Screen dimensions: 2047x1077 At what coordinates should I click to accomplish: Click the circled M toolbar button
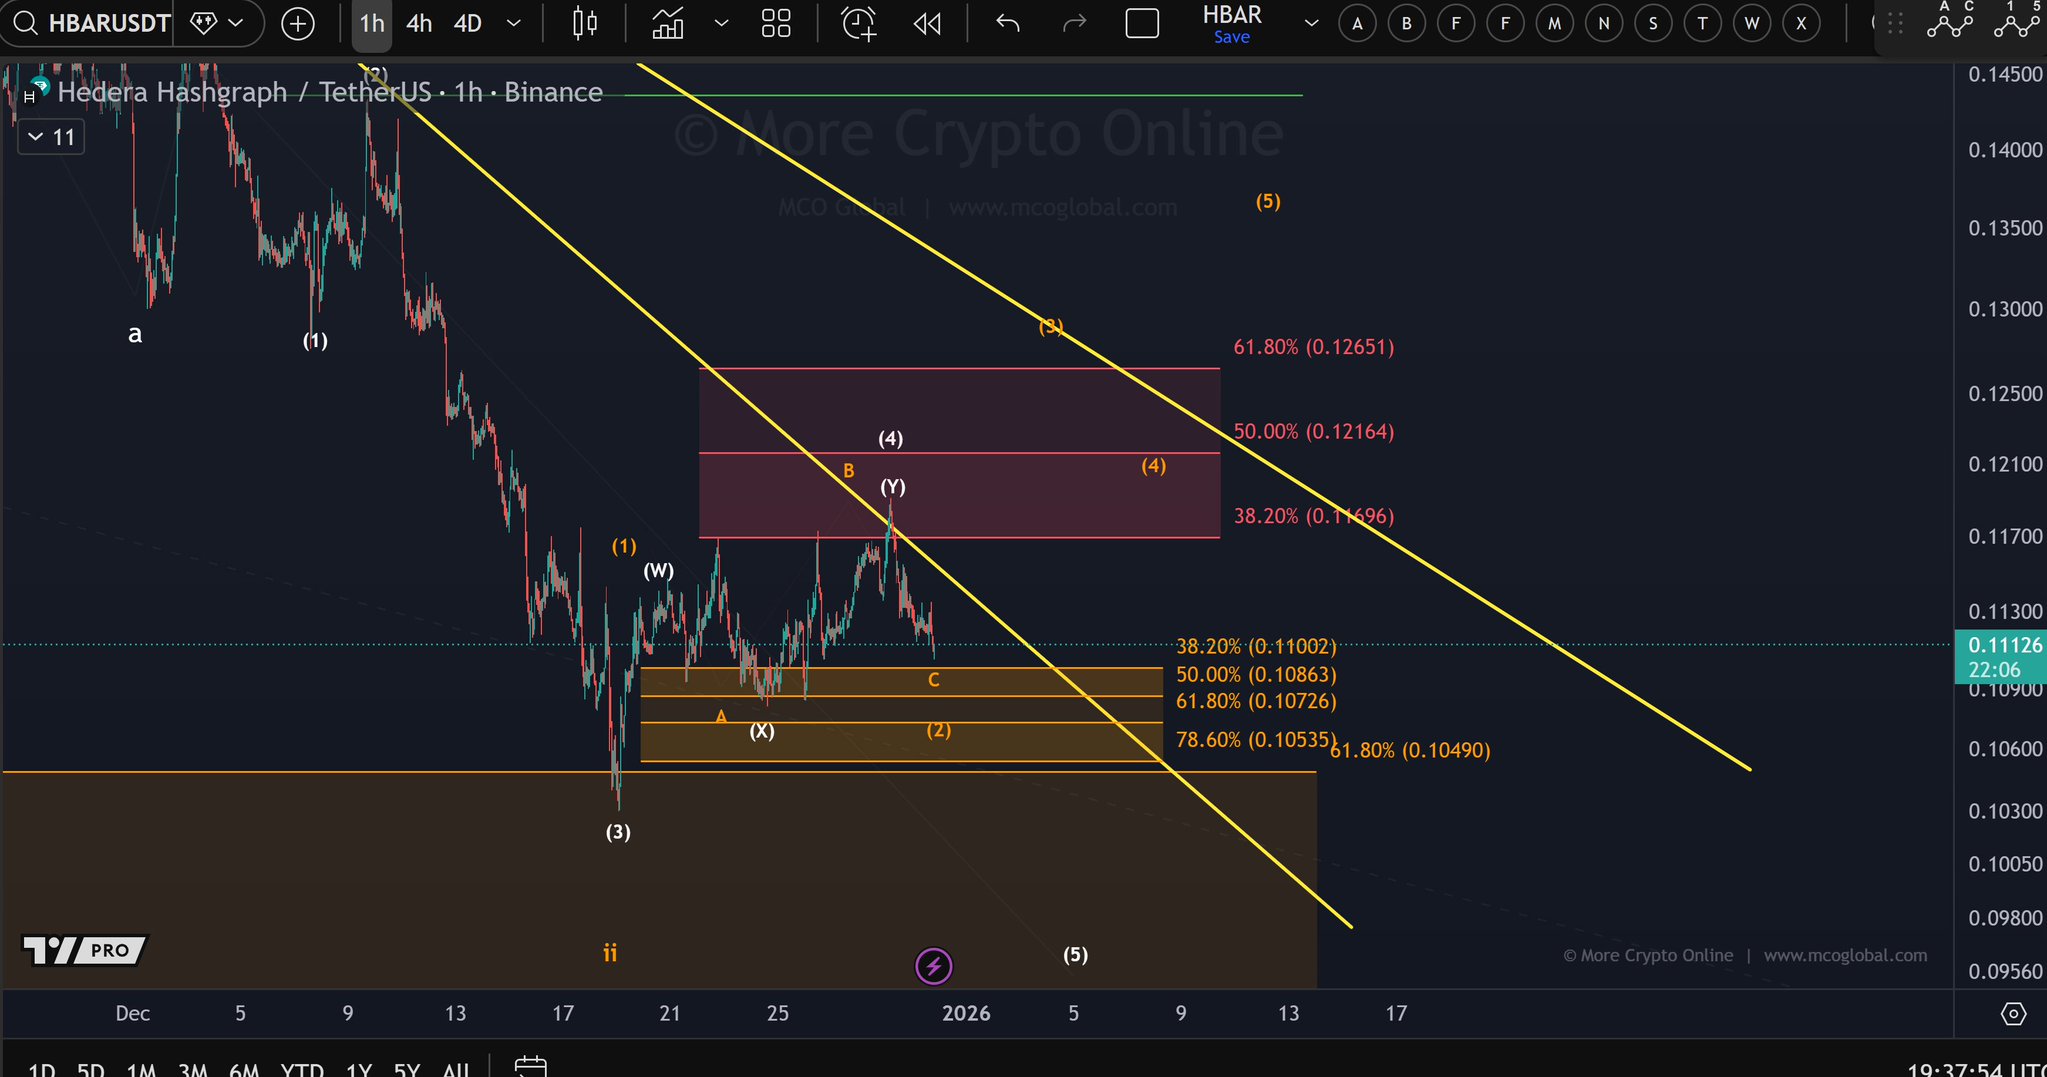1554,24
